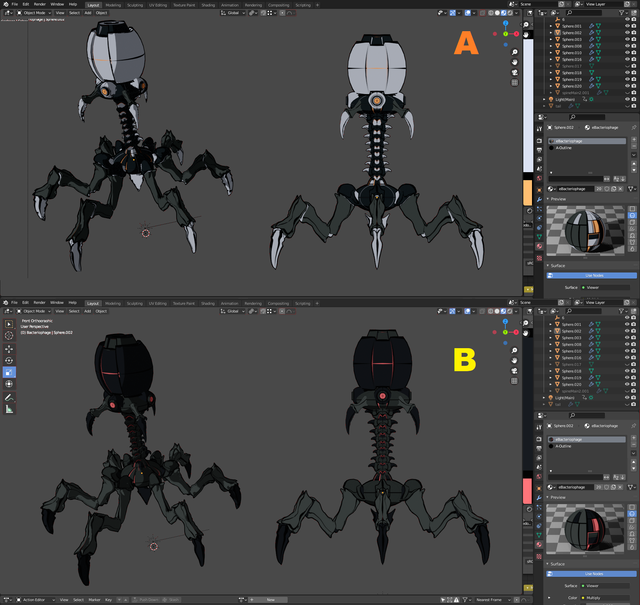Hide Sphere.003 via eye icon in panel B outliner
Screen dimensions: 640x605
coord(627,338)
